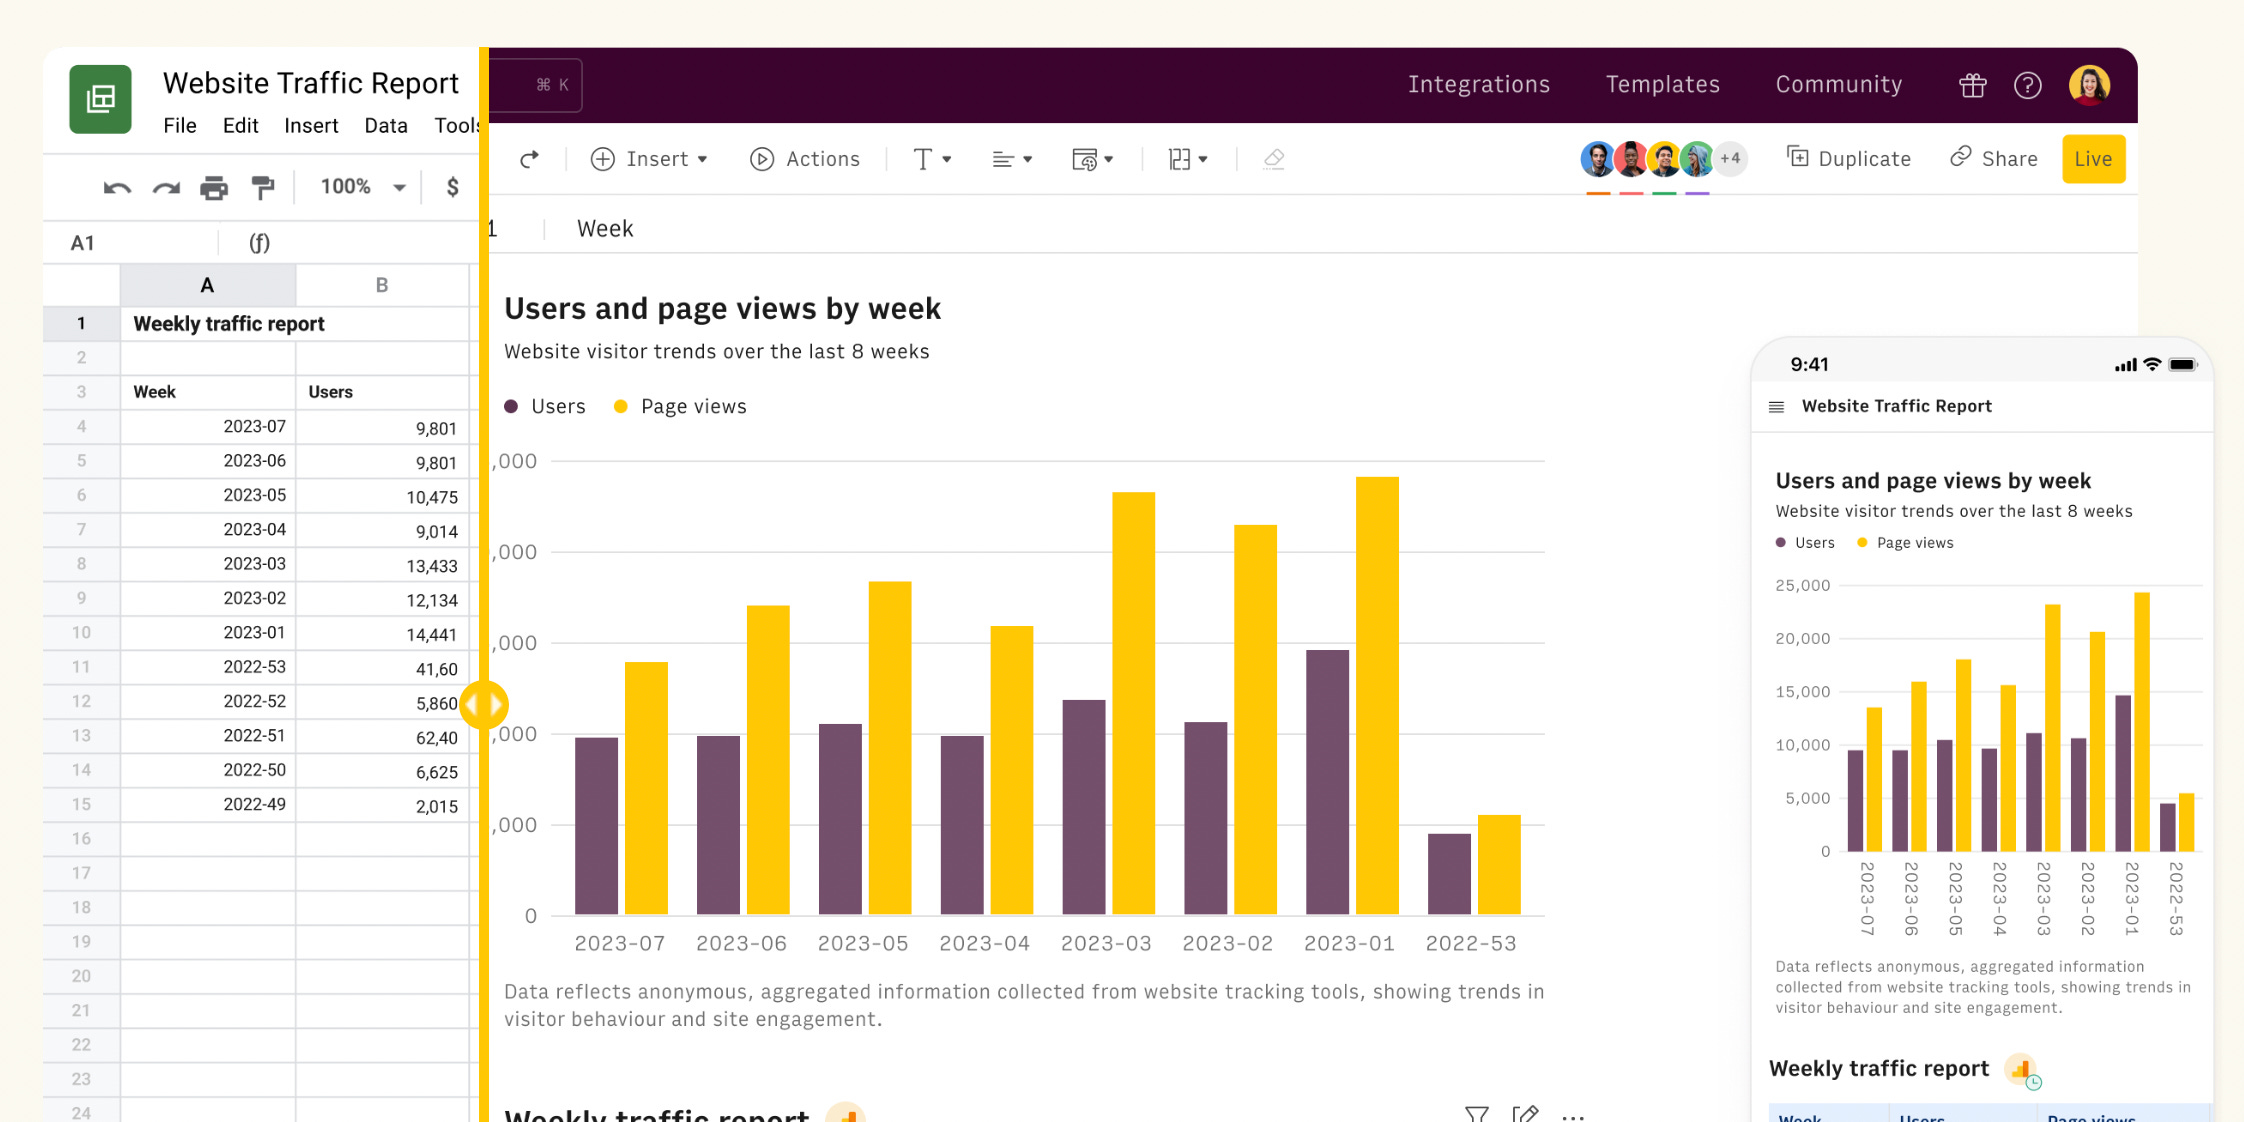This screenshot has width=2244, height=1122.
Task: Click 'Website Traffic Report' document title
Action: [x=311, y=83]
